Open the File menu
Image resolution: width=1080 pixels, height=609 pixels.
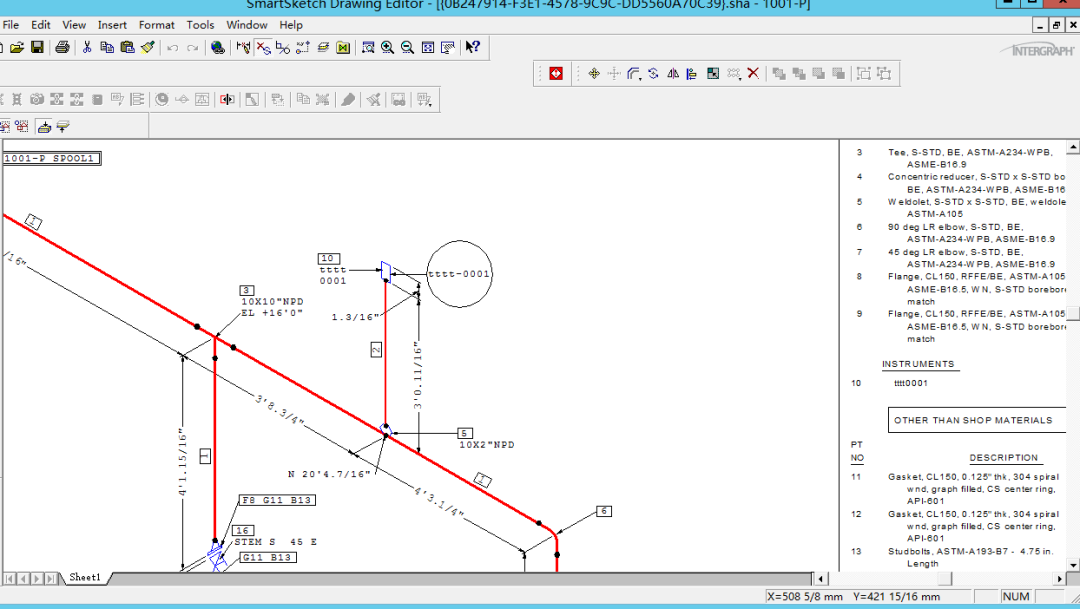pos(11,25)
